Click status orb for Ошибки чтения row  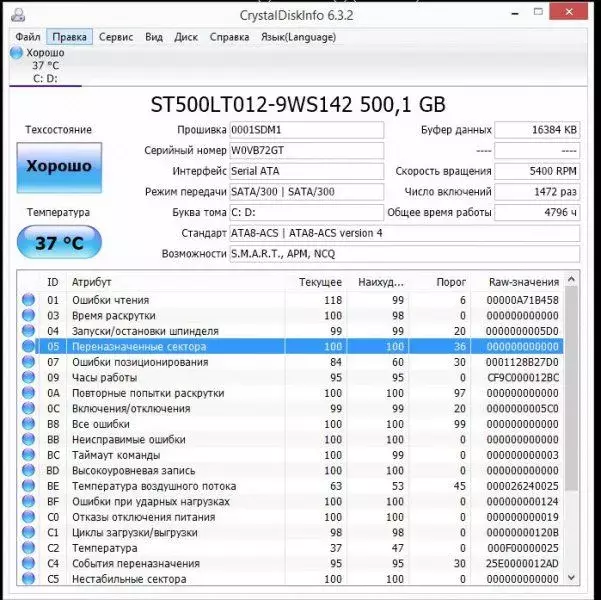pos(28,300)
